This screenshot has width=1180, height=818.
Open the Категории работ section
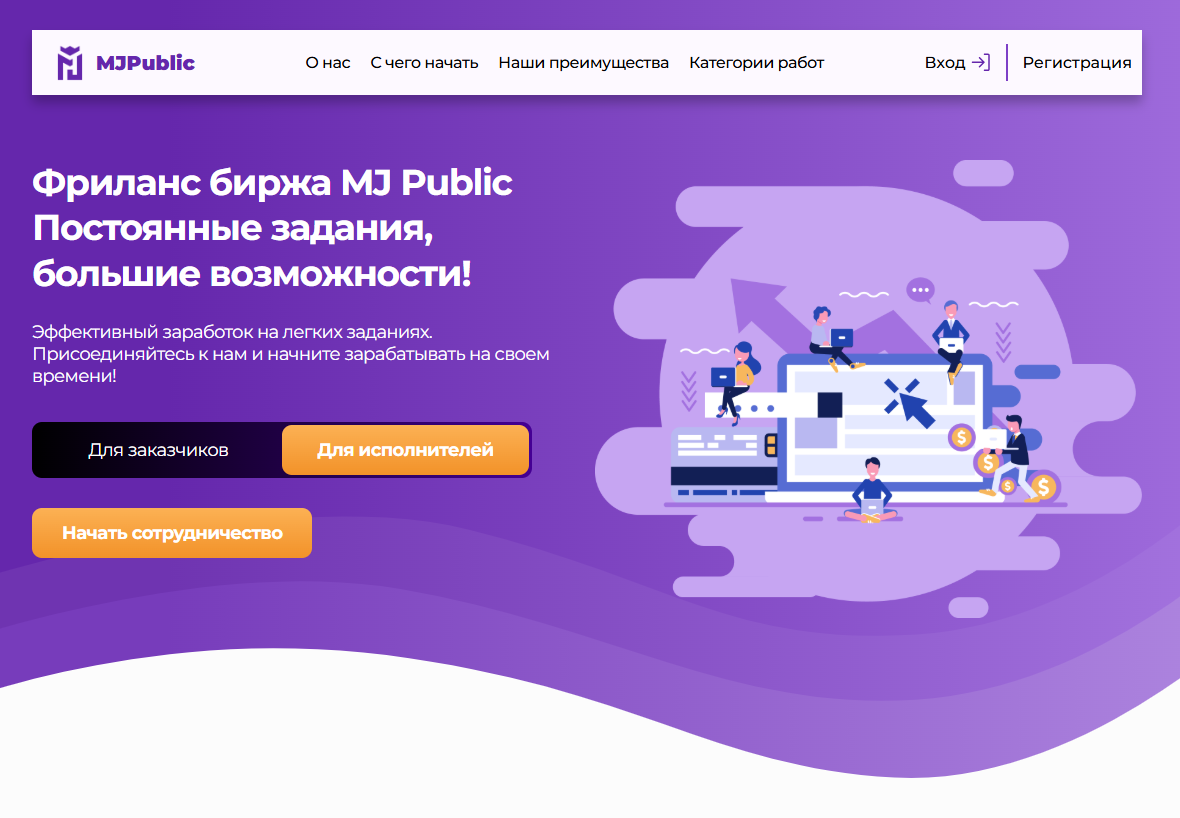click(x=756, y=62)
